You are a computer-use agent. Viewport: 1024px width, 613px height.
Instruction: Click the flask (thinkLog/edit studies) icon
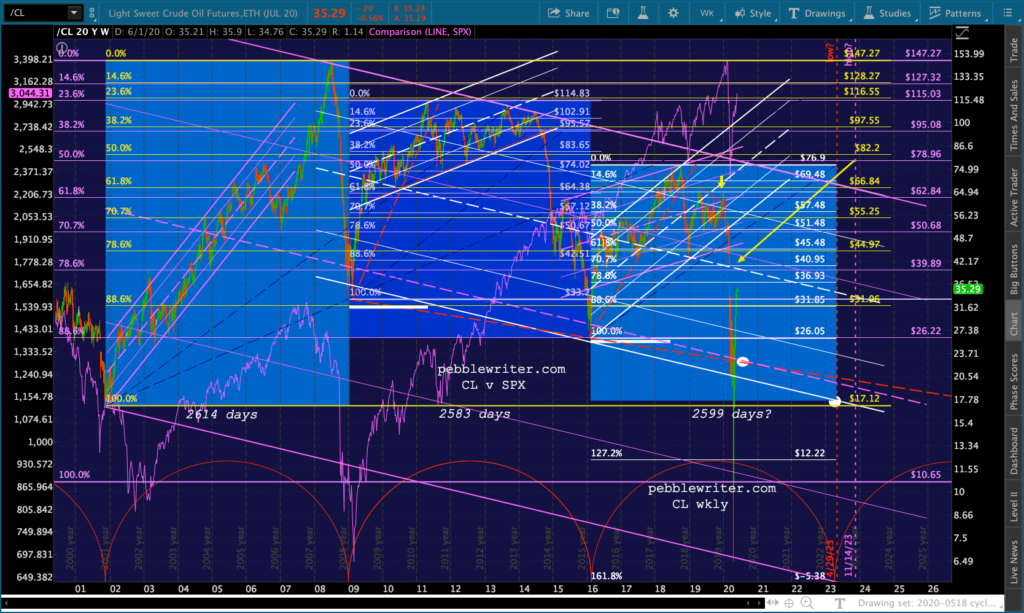pyautogui.click(x=643, y=13)
